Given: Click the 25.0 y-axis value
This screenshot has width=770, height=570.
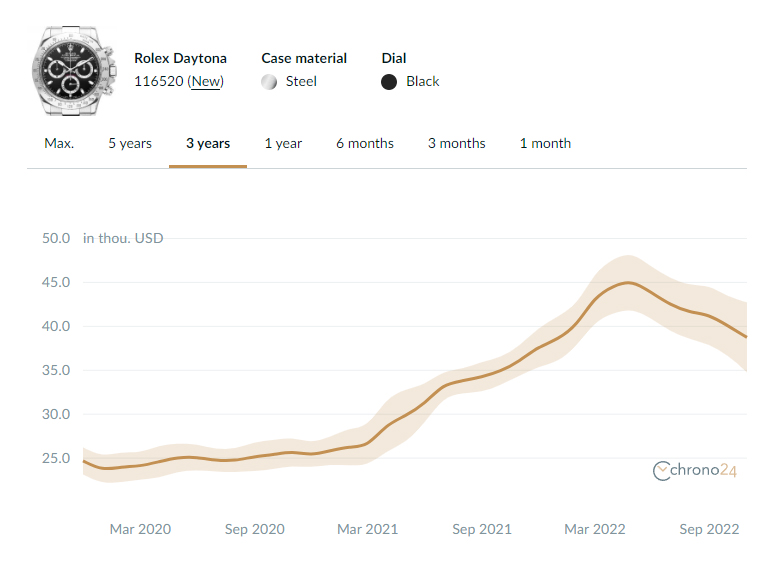Looking at the screenshot, I should point(56,458).
